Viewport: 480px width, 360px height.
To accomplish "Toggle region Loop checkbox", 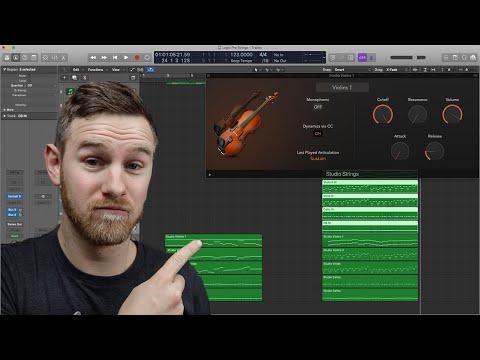I will click(30, 81).
